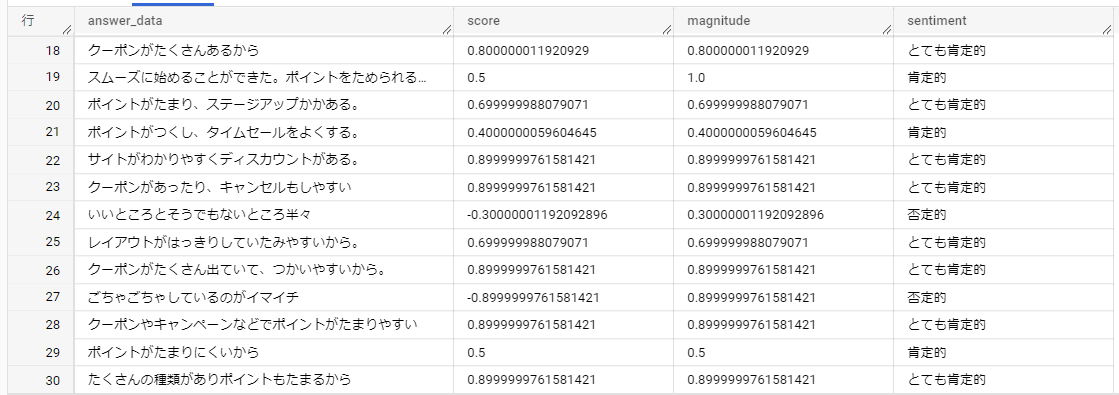Image resolution: width=1119 pixels, height=395 pixels.
Task: Click sentiment '否定的' in row 27
Action: (926, 297)
